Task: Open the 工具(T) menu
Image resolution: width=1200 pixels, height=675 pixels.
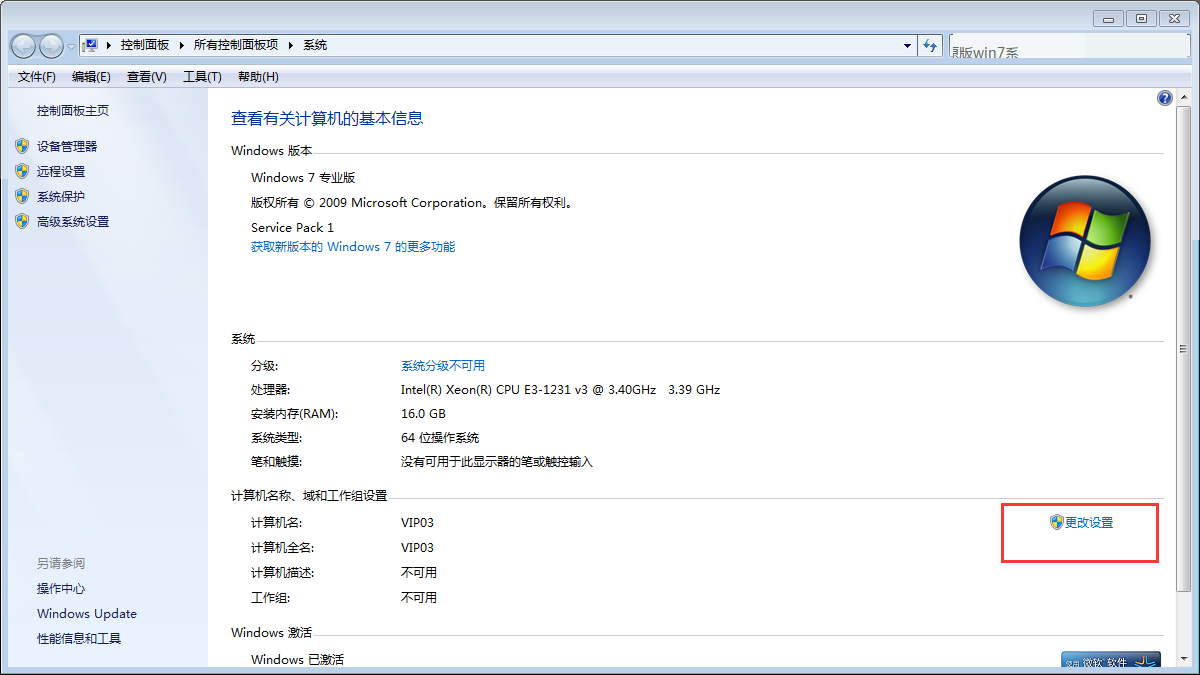Action: tap(202, 77)
